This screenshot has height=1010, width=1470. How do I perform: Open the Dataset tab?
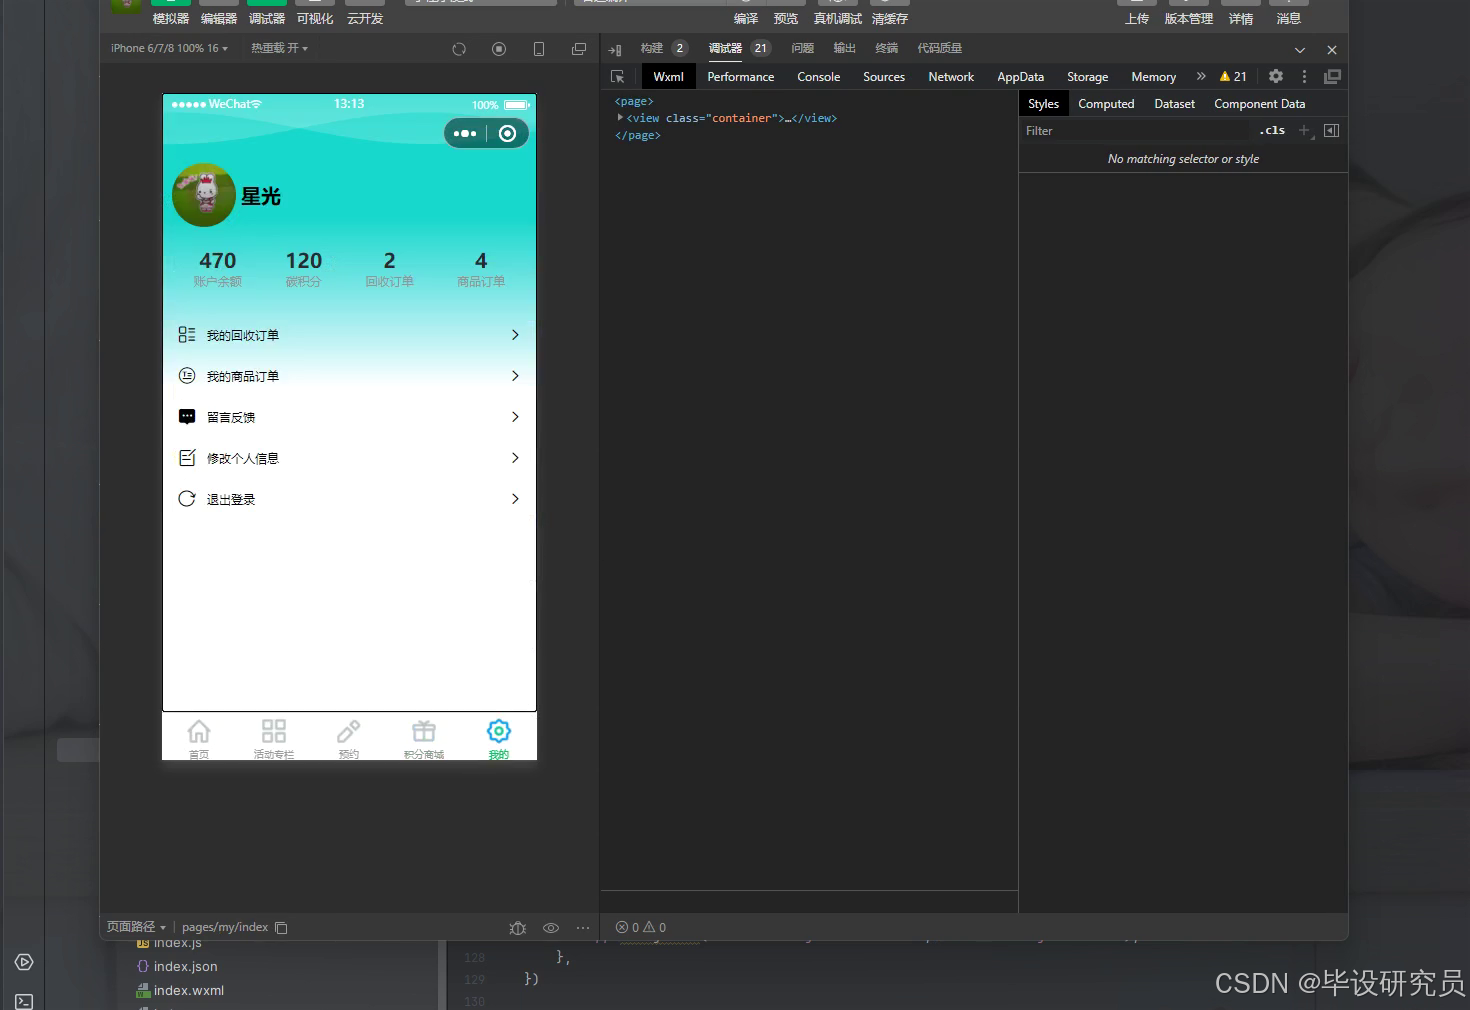[x=1175, y=104]
